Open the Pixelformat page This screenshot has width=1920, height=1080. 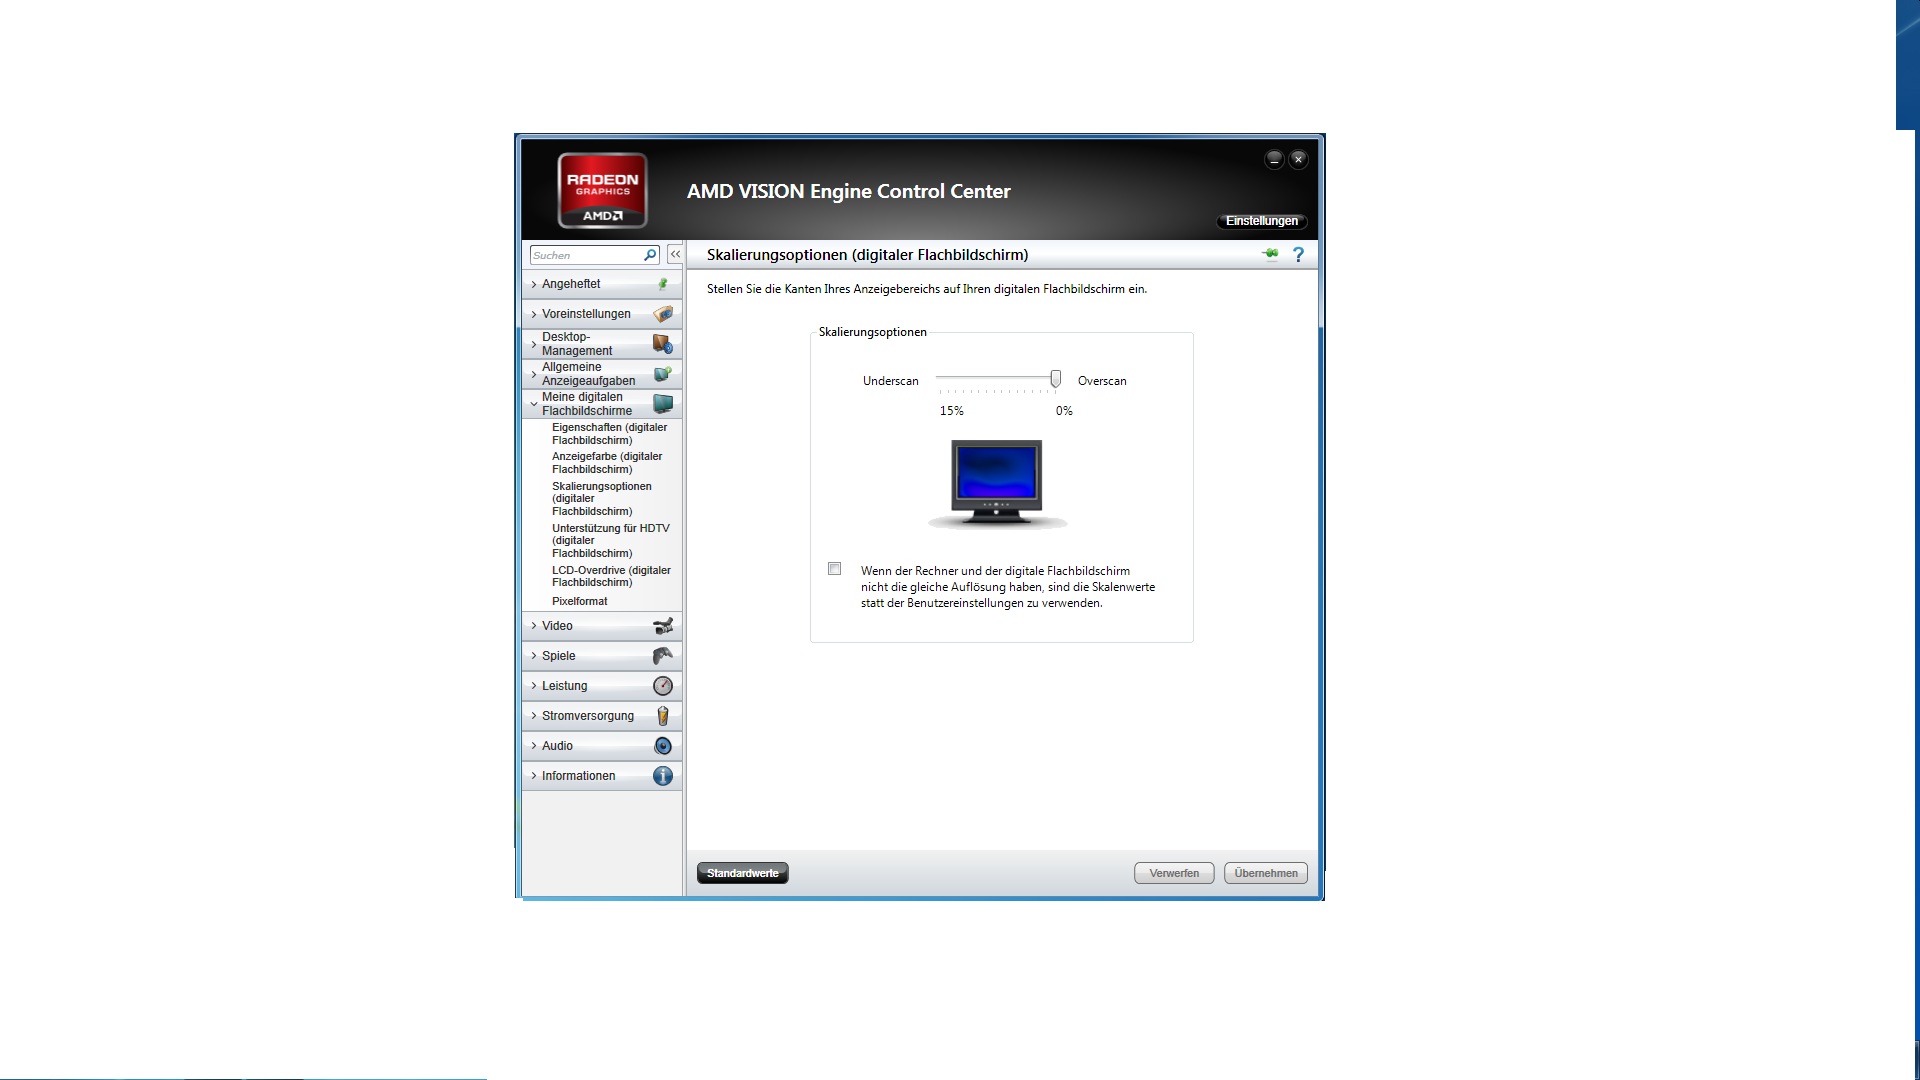(580, 601)
